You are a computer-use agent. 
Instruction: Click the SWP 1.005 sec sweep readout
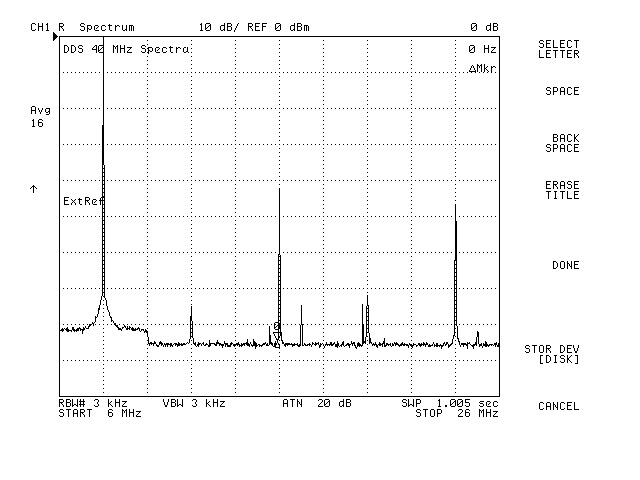tap(450, 403)
